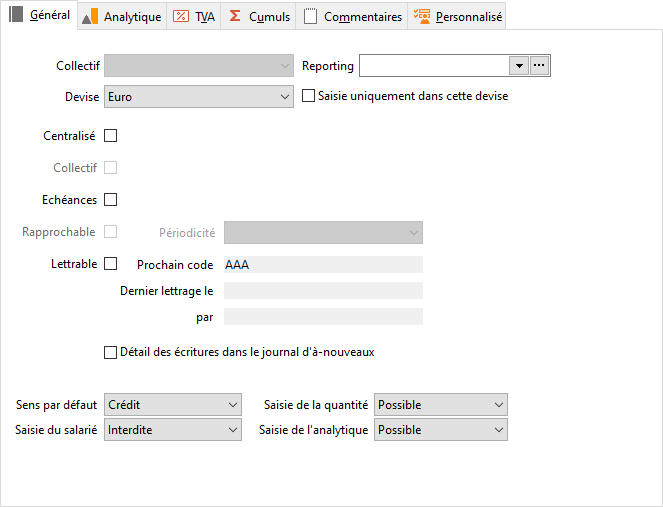Screen dimensions: 663x507
Task: Click the Cumuls sigma icon
Action: [x=235, y=16]
